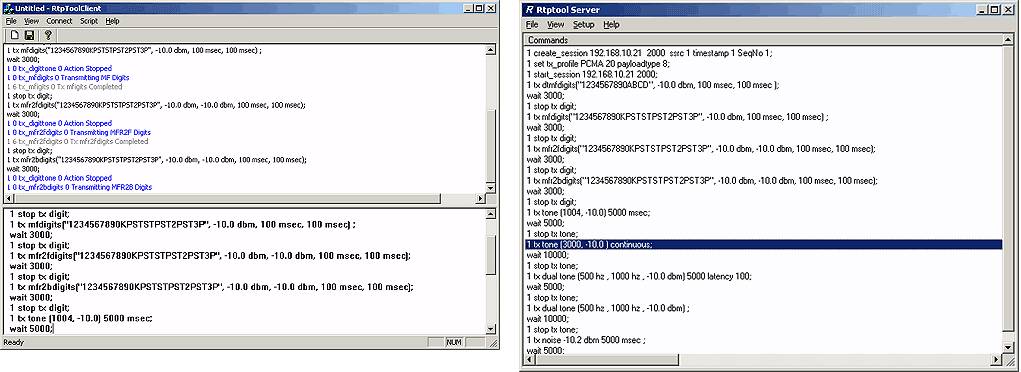Open the View menu in RtpToolClient

tap(31, 21)
